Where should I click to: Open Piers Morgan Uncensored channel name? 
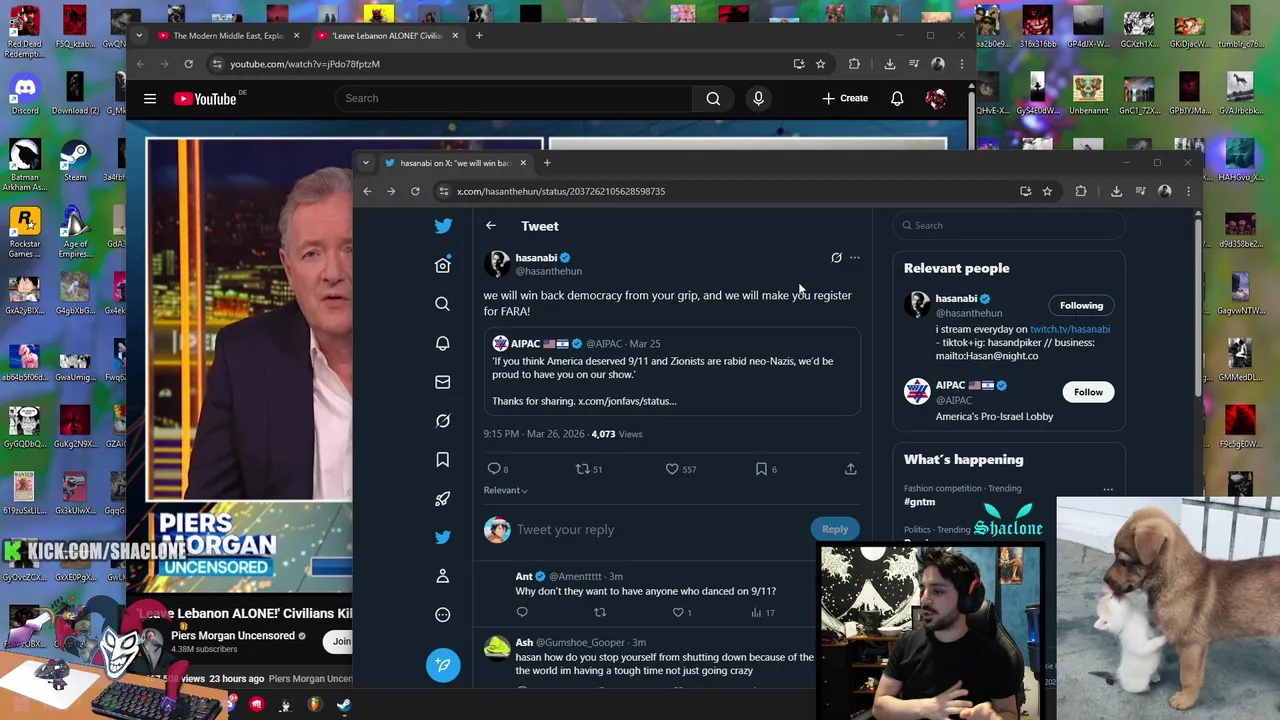(233, 636)
